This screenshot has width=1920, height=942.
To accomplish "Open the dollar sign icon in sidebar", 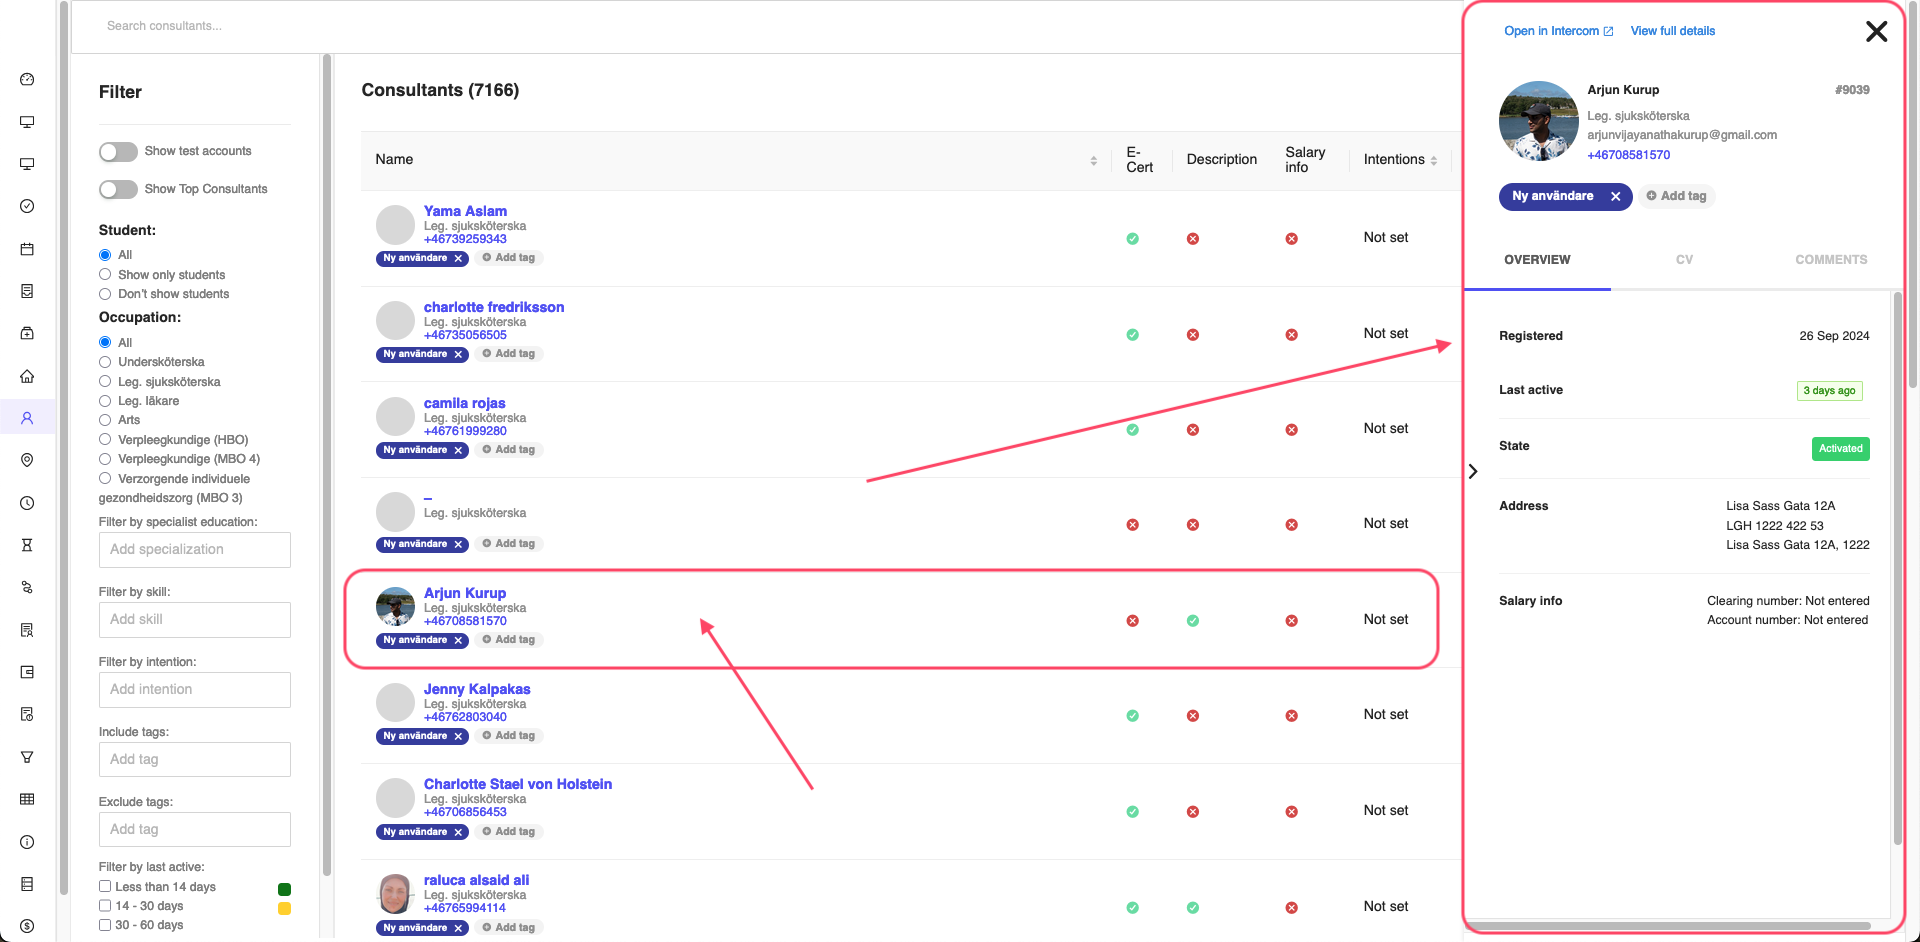I will (x=27, y=926).
